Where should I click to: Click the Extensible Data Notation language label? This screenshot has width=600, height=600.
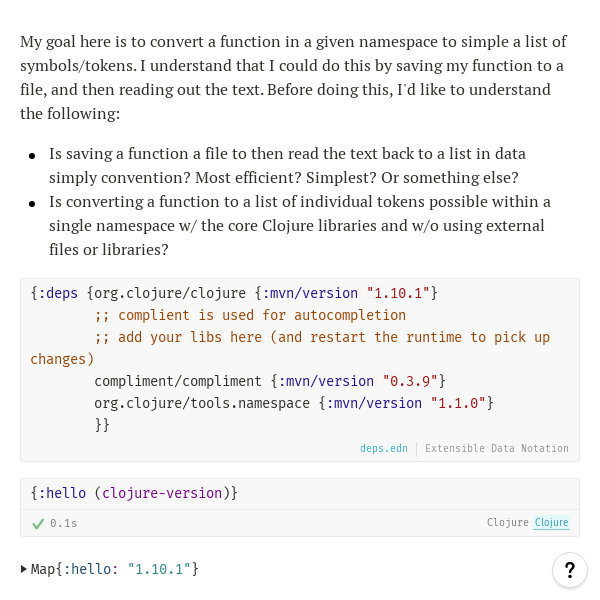coord(496,448)
